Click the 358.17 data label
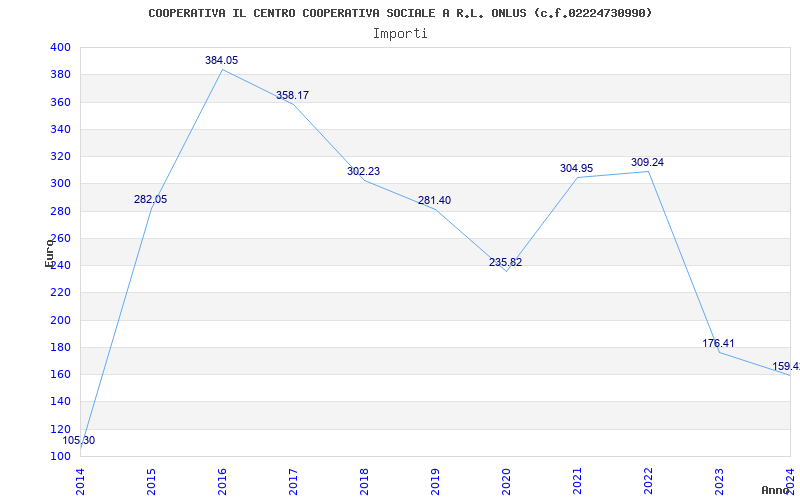 (x=292, y=95)
